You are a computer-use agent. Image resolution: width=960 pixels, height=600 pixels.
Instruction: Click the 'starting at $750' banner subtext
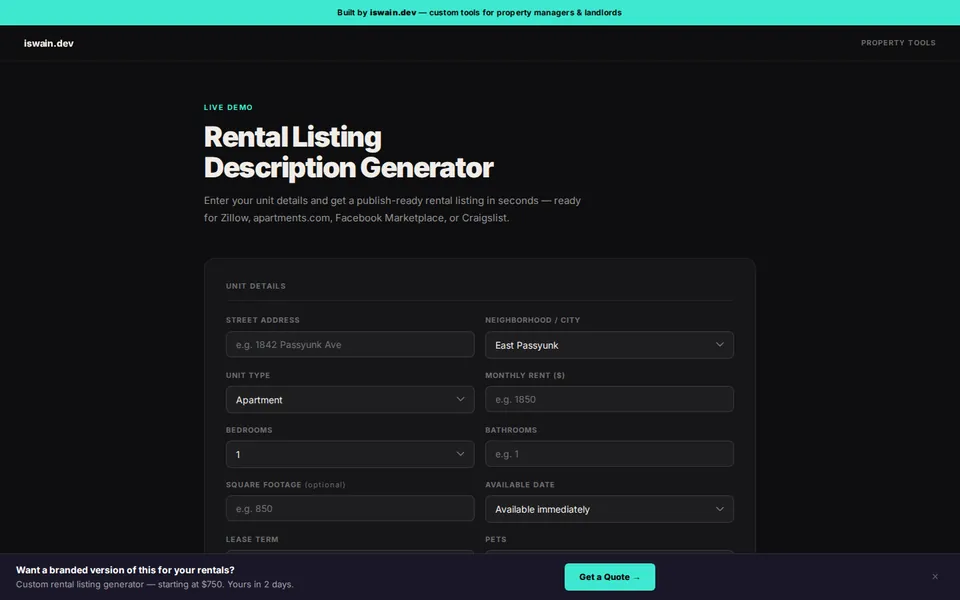pyautogui.click(x=154, y=584)
